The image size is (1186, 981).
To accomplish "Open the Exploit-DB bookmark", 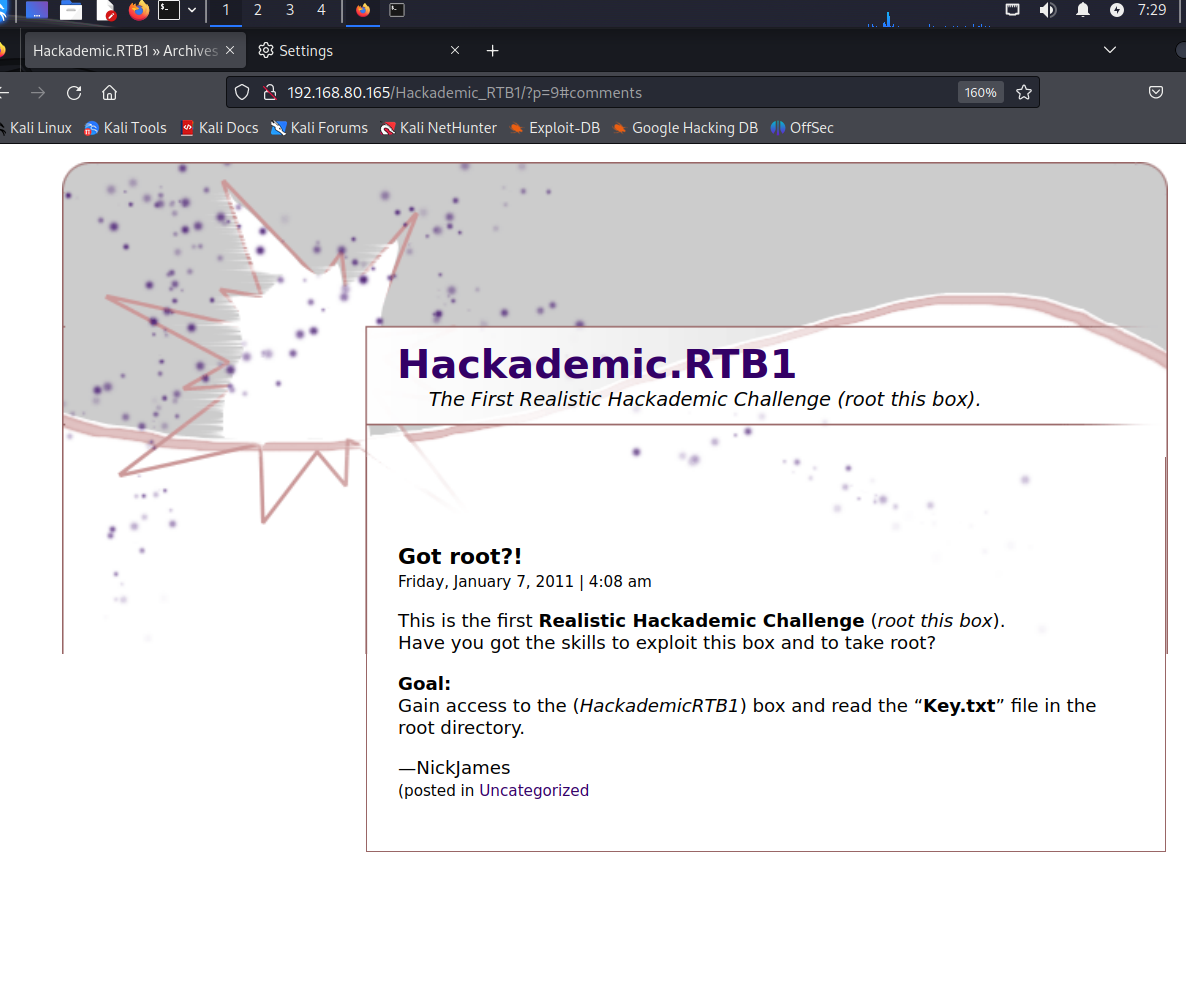I will (554, 128).
